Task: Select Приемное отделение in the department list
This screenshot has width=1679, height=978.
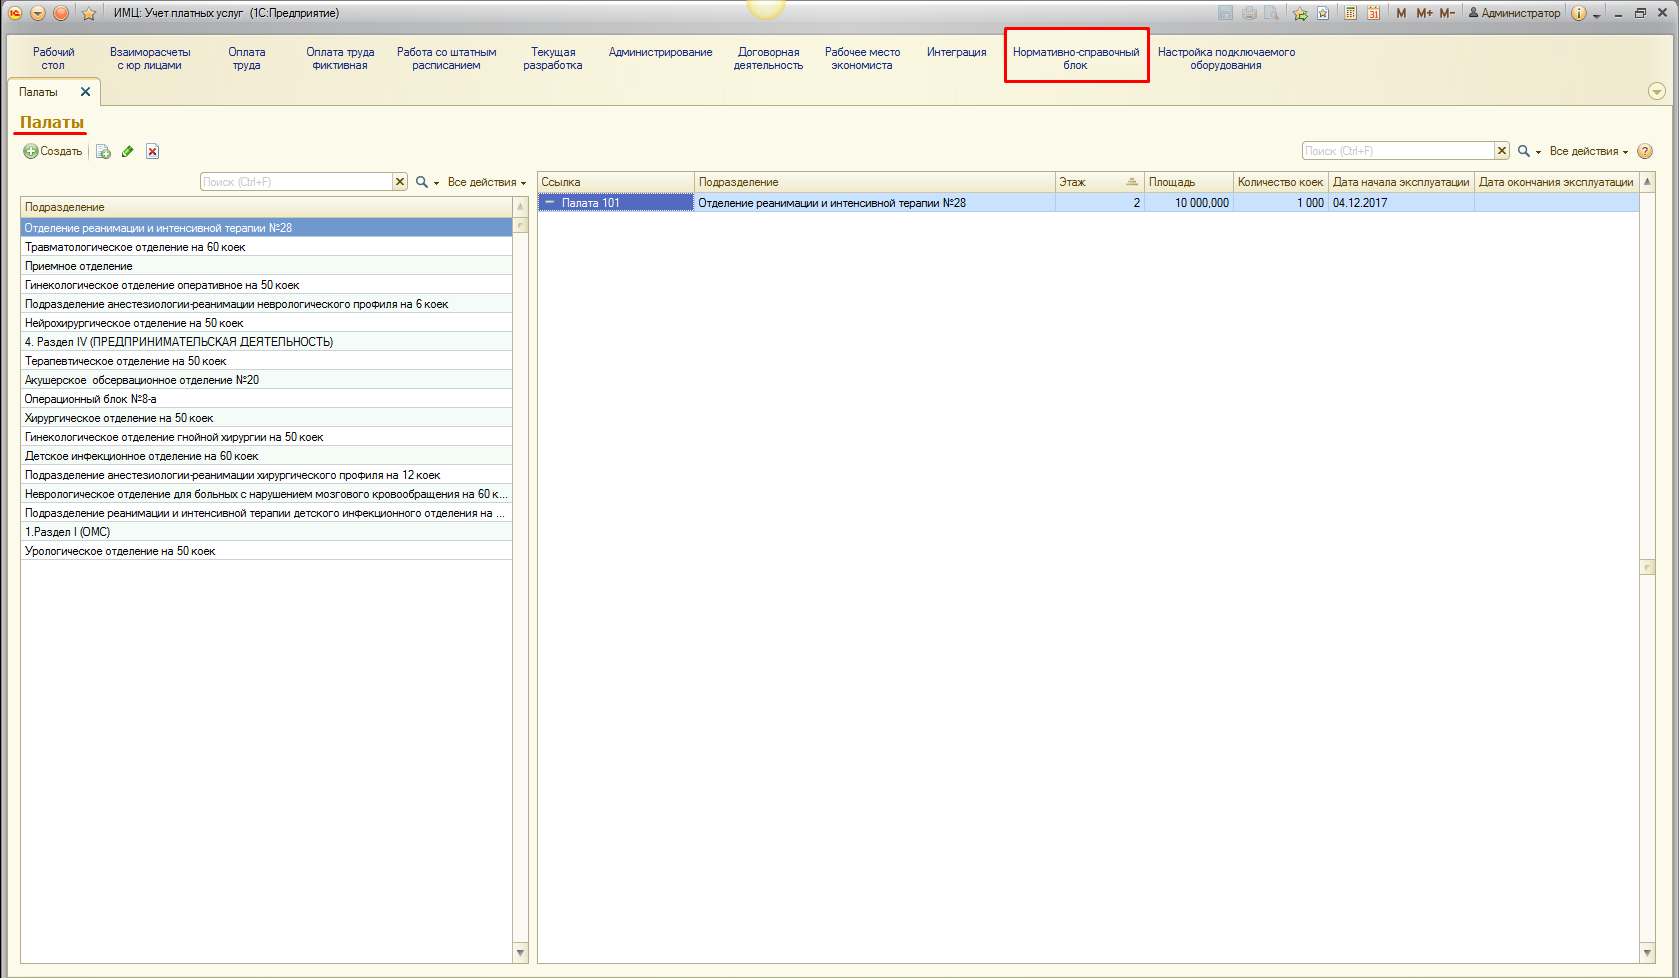Action: coord(79,266)
